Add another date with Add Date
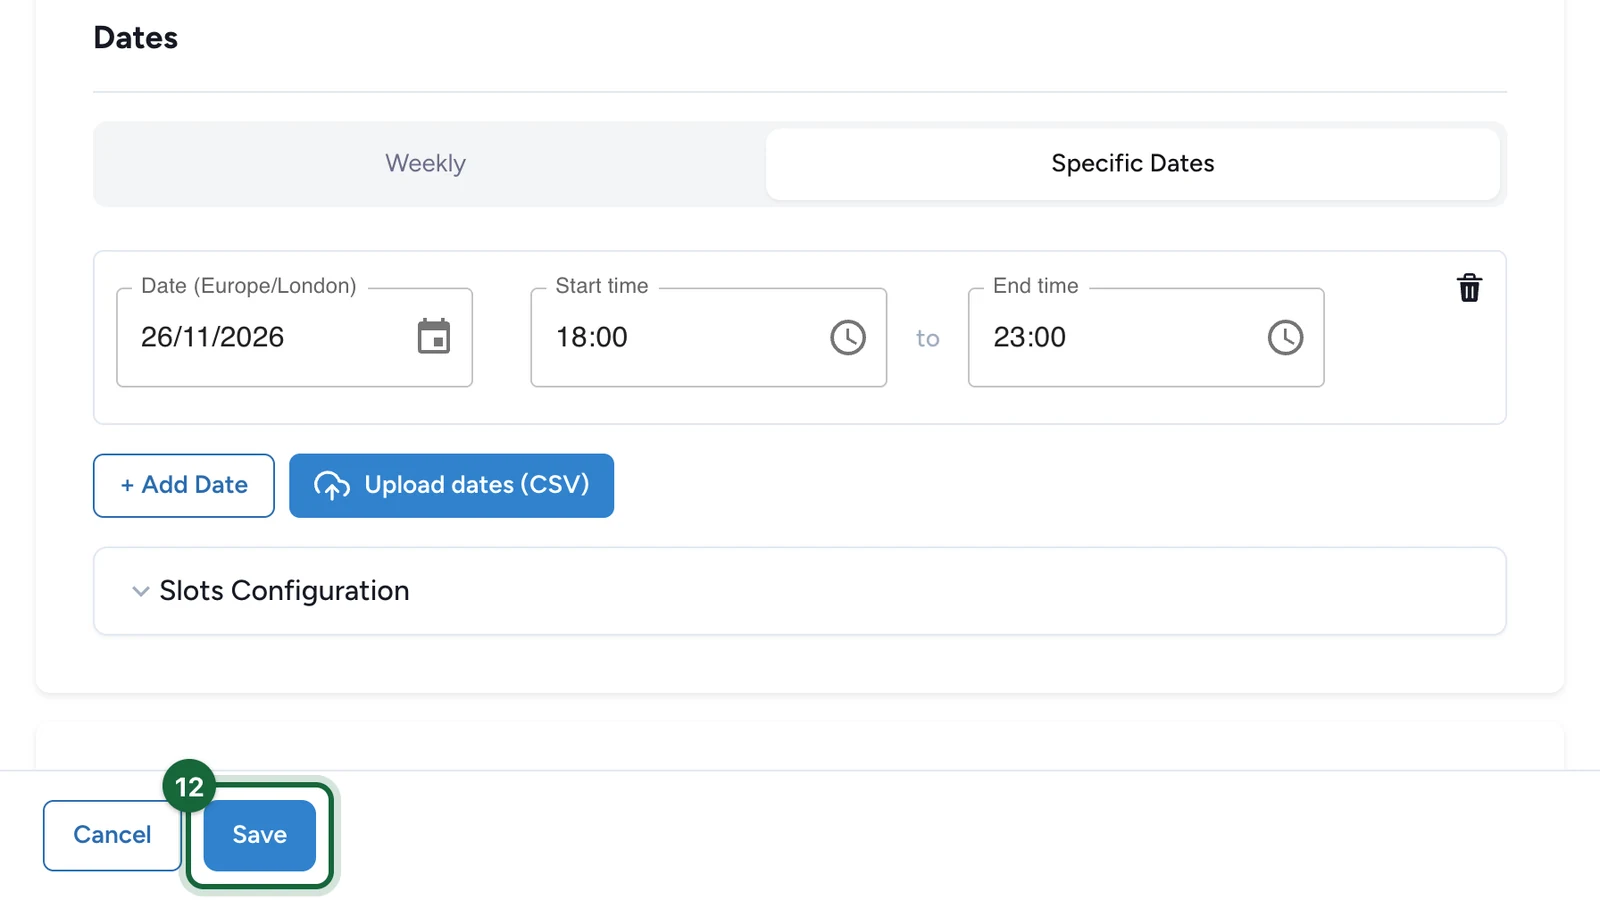This screenshot has width=1600, height=900. point(184,485)
